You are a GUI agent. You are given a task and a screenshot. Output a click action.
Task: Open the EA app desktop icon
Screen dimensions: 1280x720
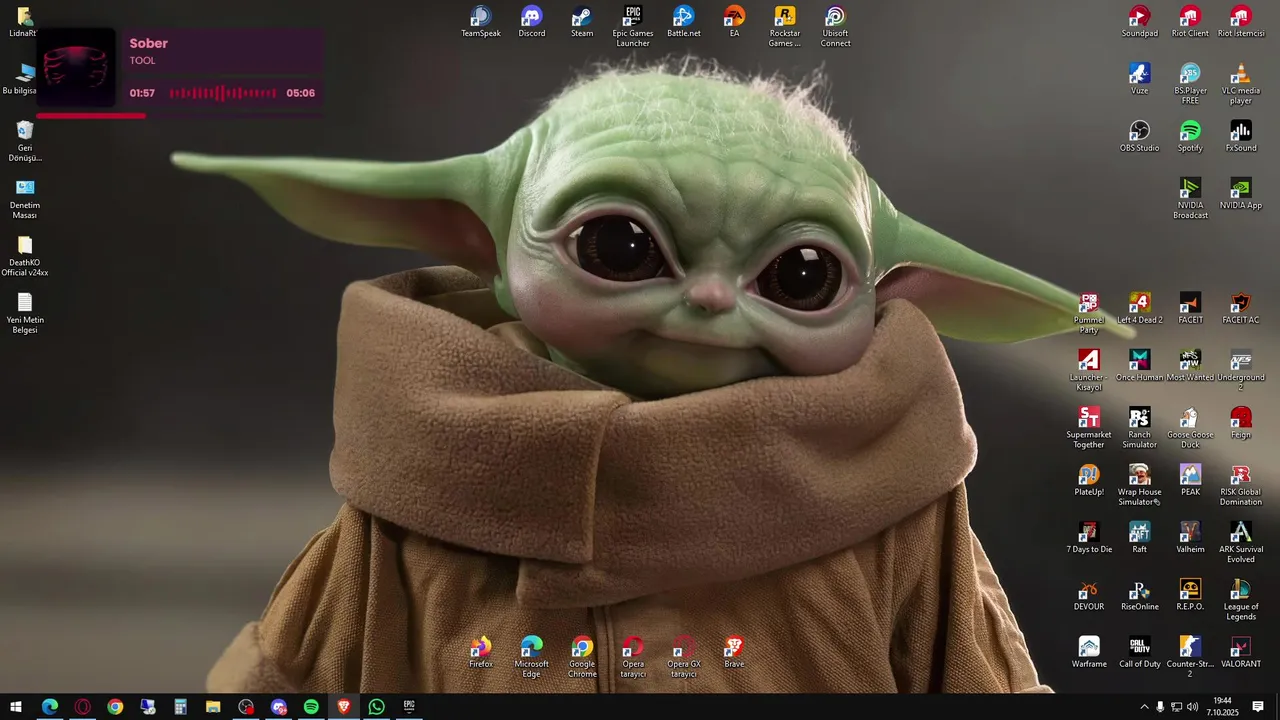[x=734, y=22]
